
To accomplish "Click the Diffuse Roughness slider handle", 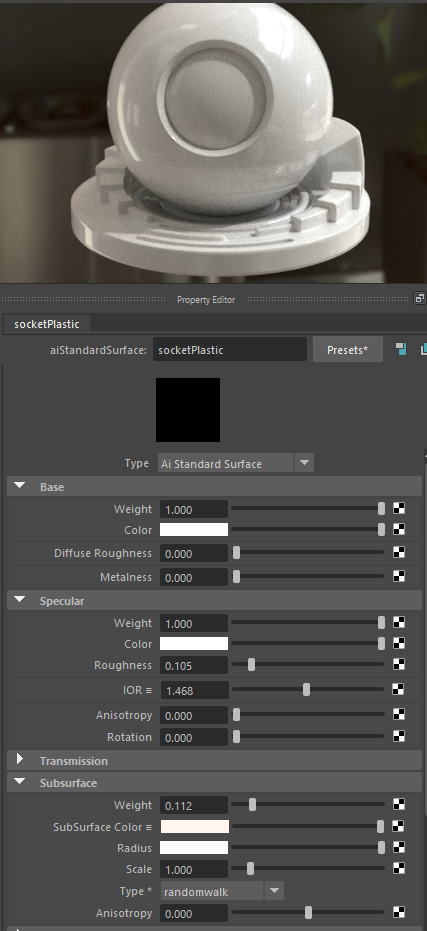I will click(236, 553).
